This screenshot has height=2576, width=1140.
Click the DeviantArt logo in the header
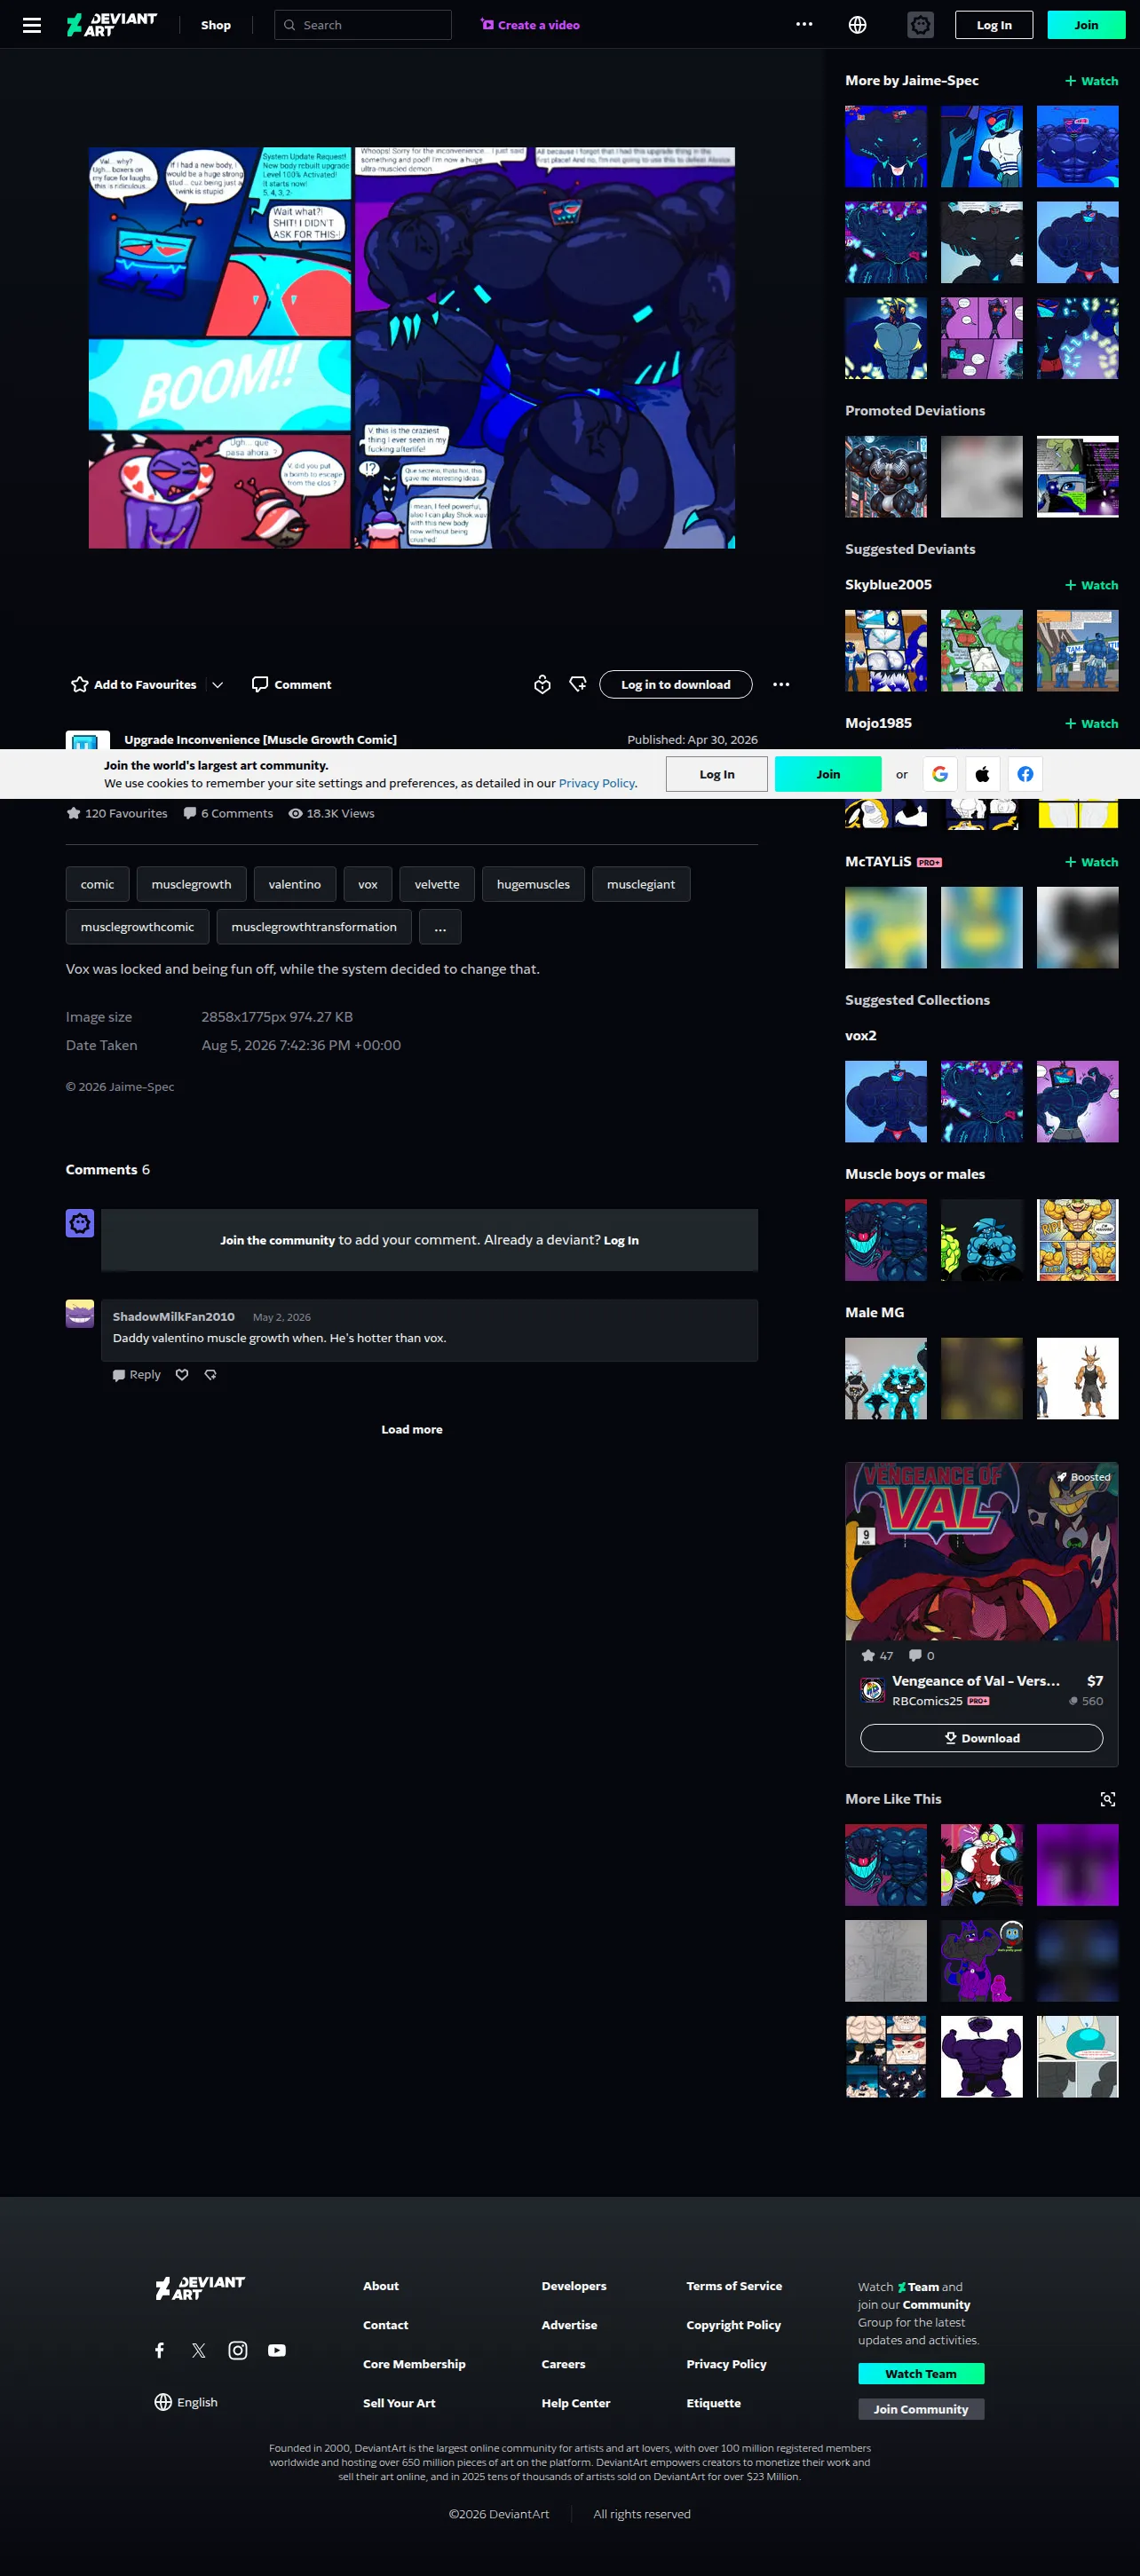coord(112,25)
